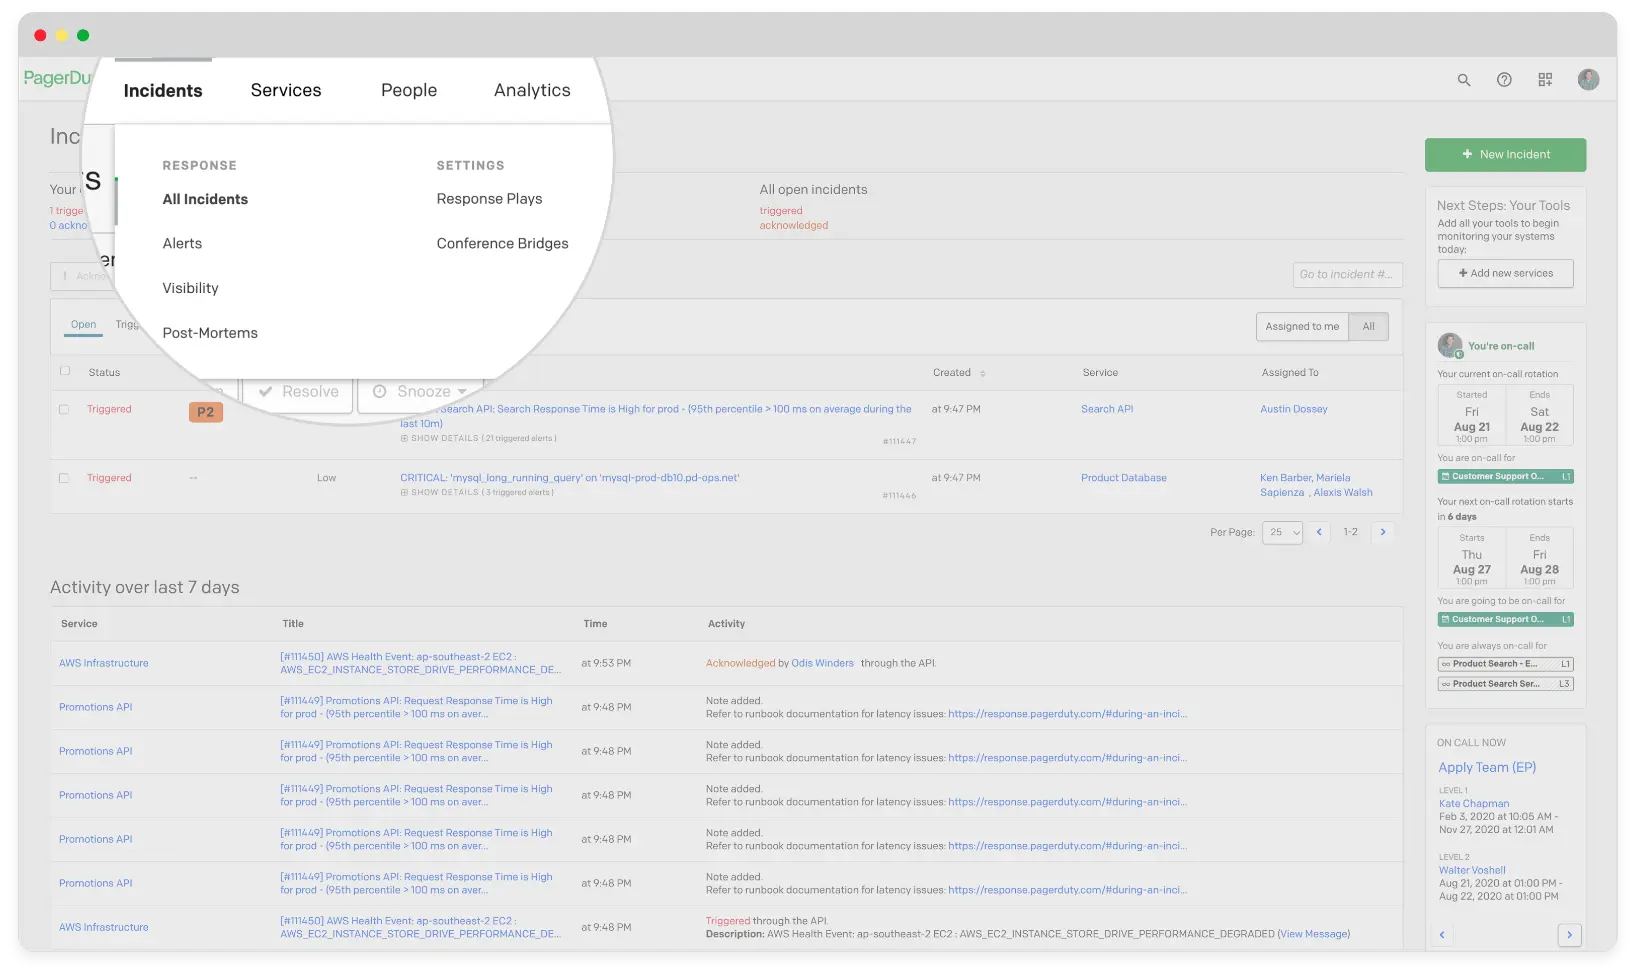Click the You're on-call avatar

[x=1450, y=346]
